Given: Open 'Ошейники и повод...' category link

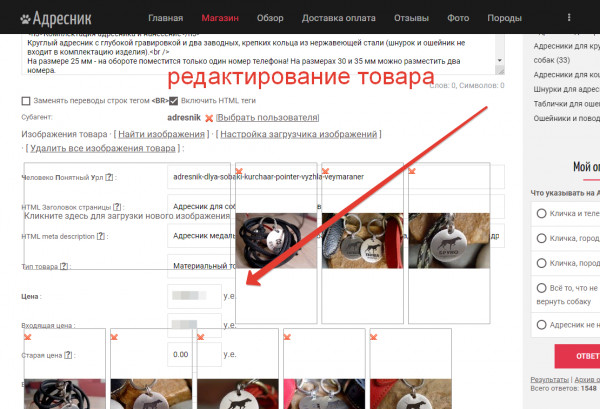Looking at the screenshot, I should click(566, 118).
